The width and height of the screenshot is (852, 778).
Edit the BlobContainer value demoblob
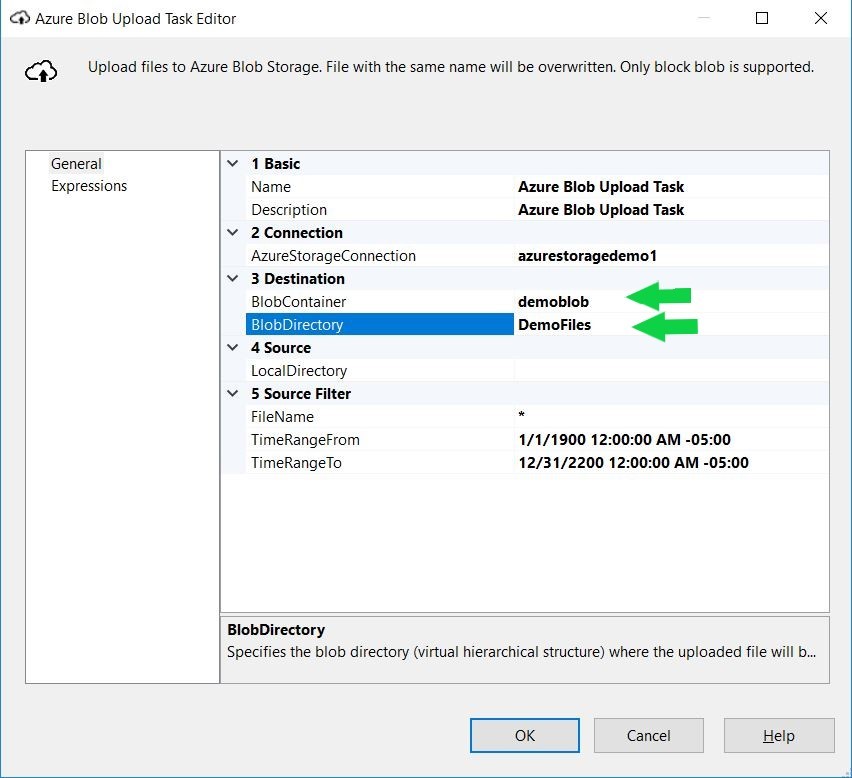pyautogui.click(x=553, y=302)
